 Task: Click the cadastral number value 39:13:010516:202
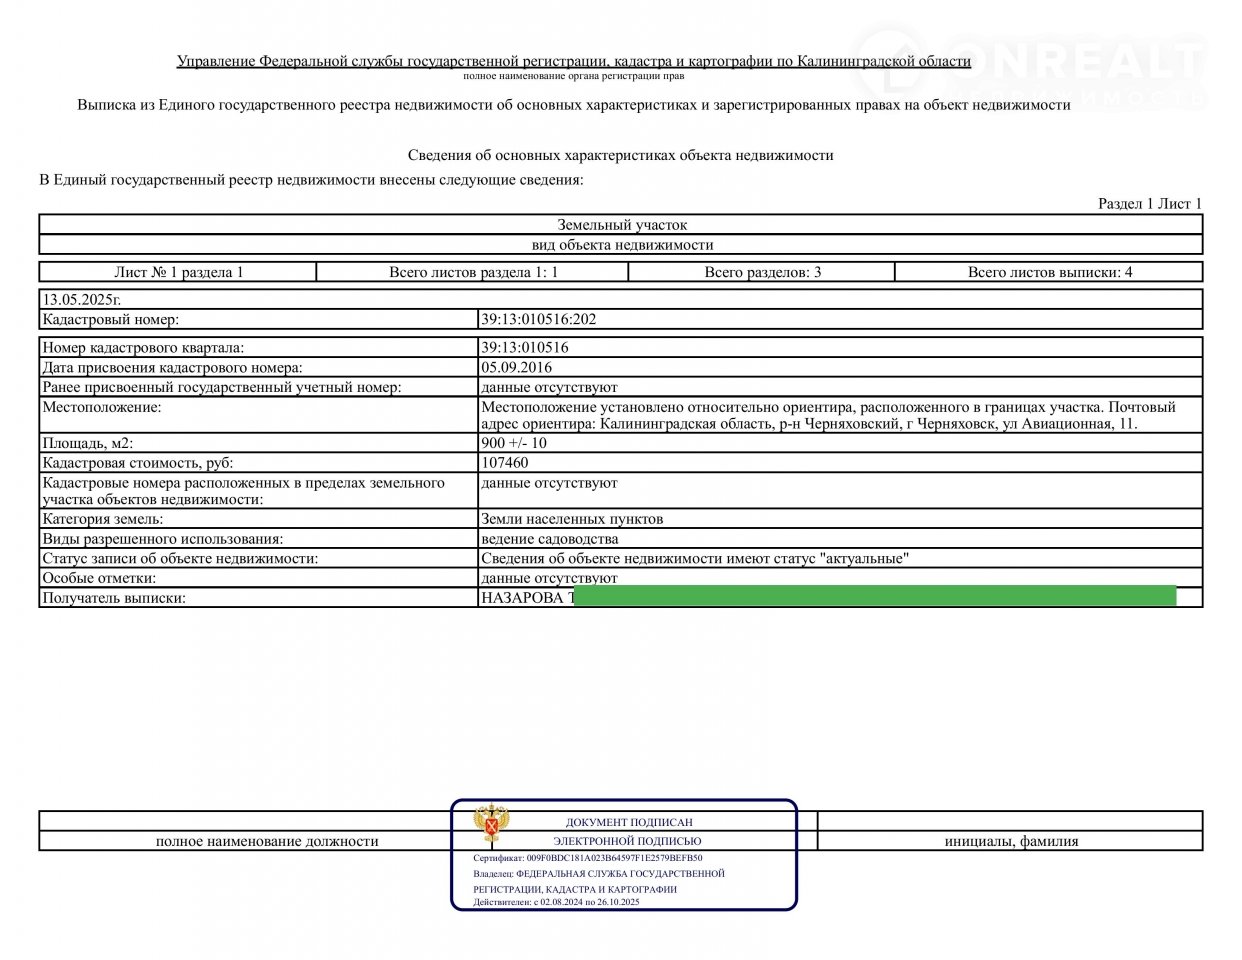[538, 320]
